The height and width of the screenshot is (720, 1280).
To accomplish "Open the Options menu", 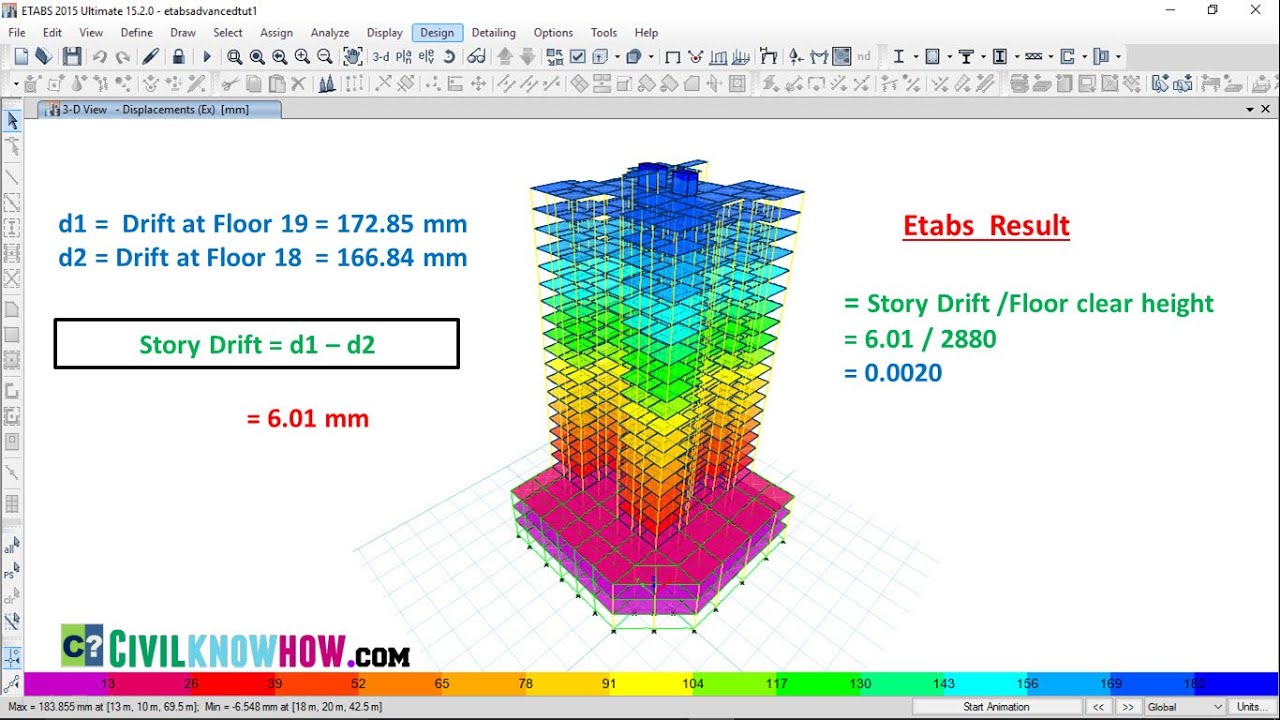I will click(x=553, y=33).
